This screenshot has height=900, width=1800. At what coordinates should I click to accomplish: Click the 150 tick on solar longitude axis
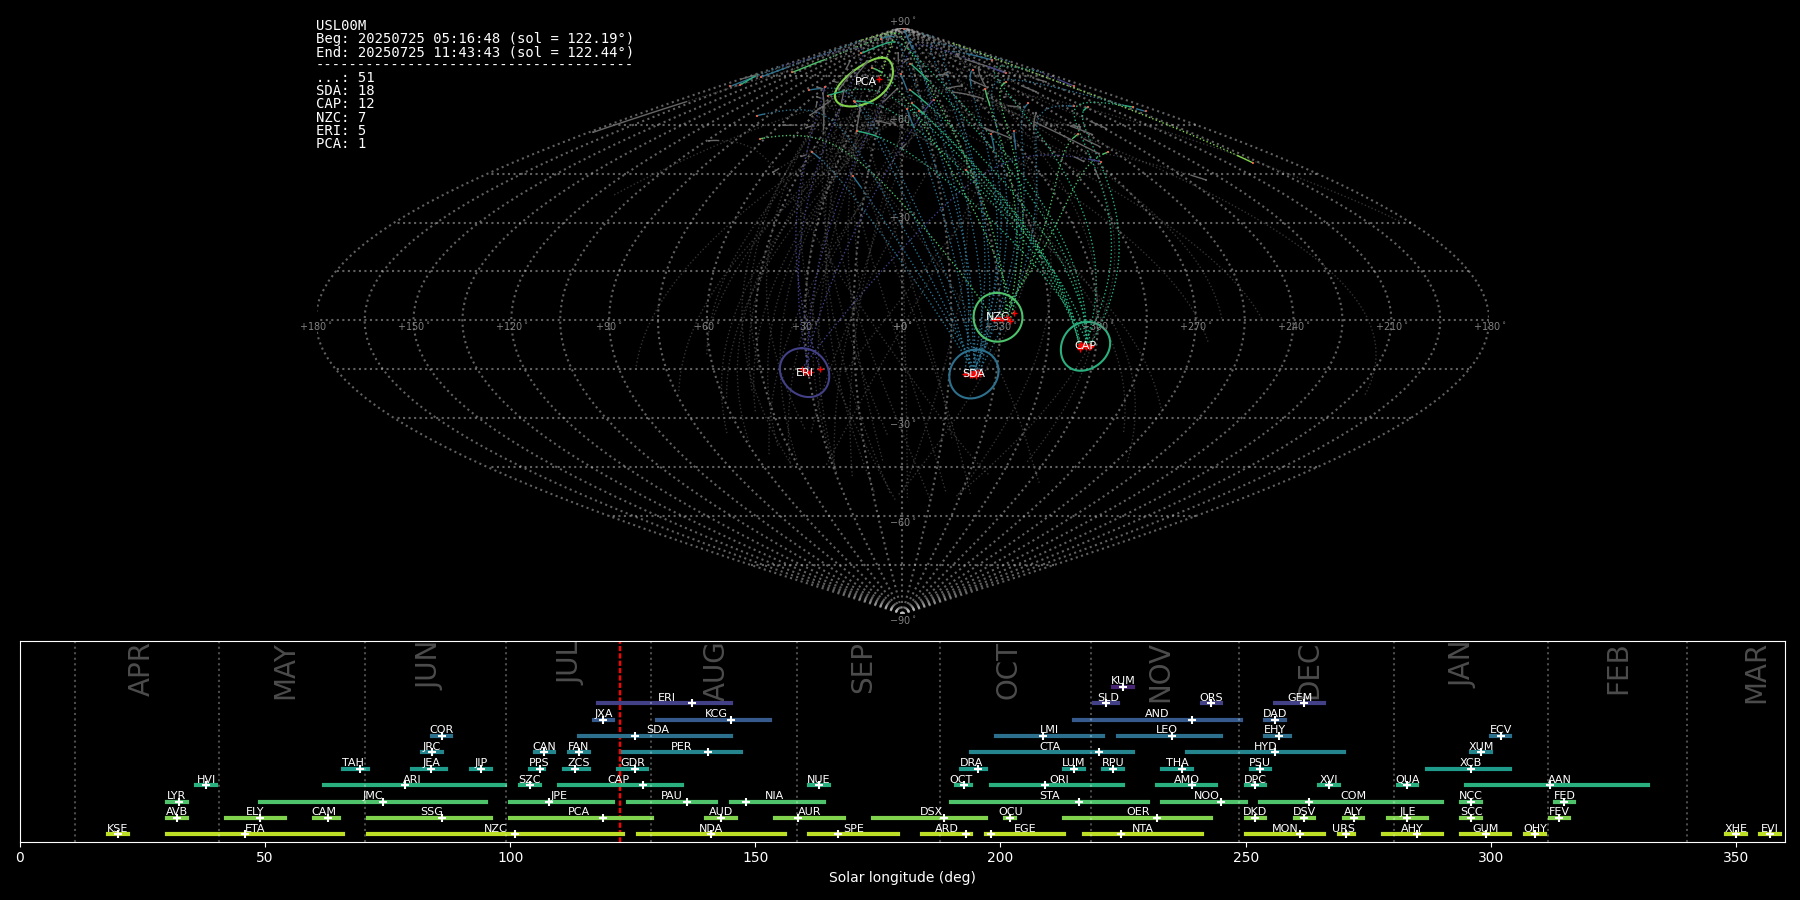755,857
